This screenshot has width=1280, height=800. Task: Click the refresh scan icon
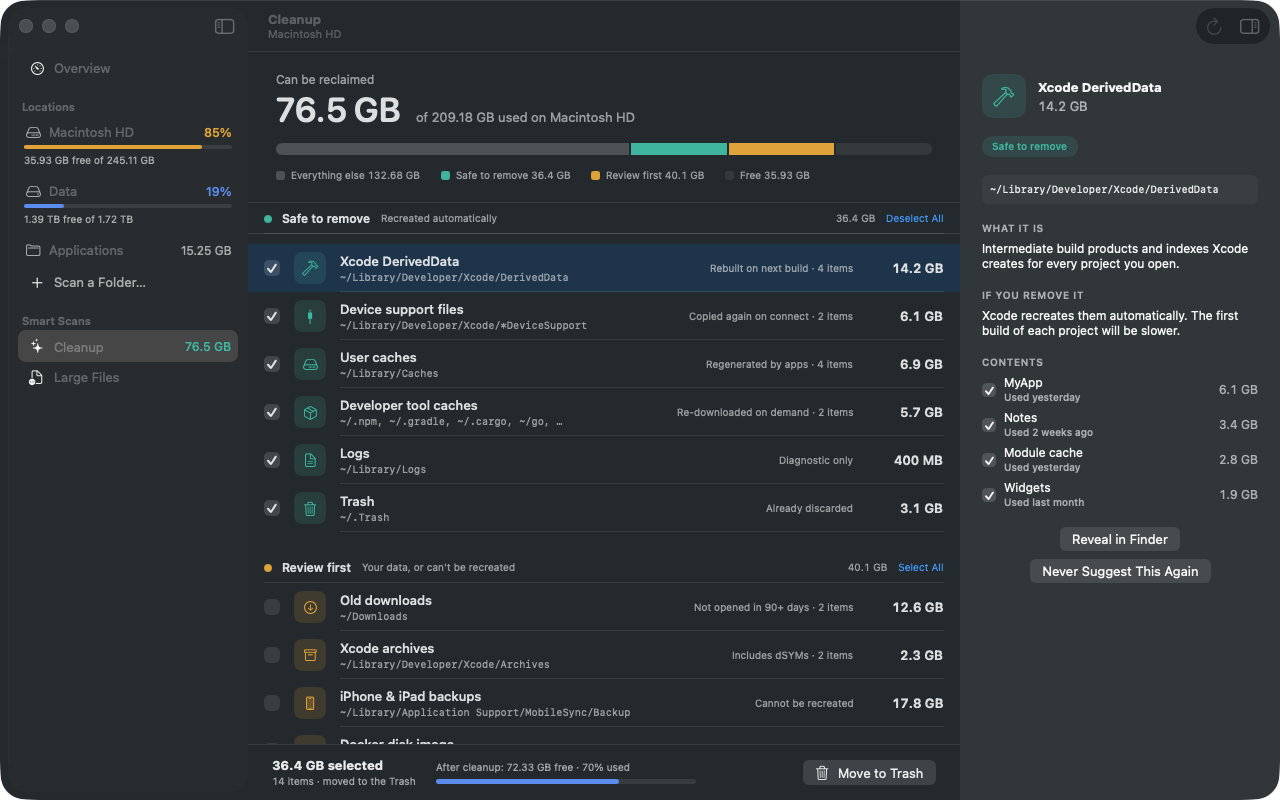tap(1214, 27)
